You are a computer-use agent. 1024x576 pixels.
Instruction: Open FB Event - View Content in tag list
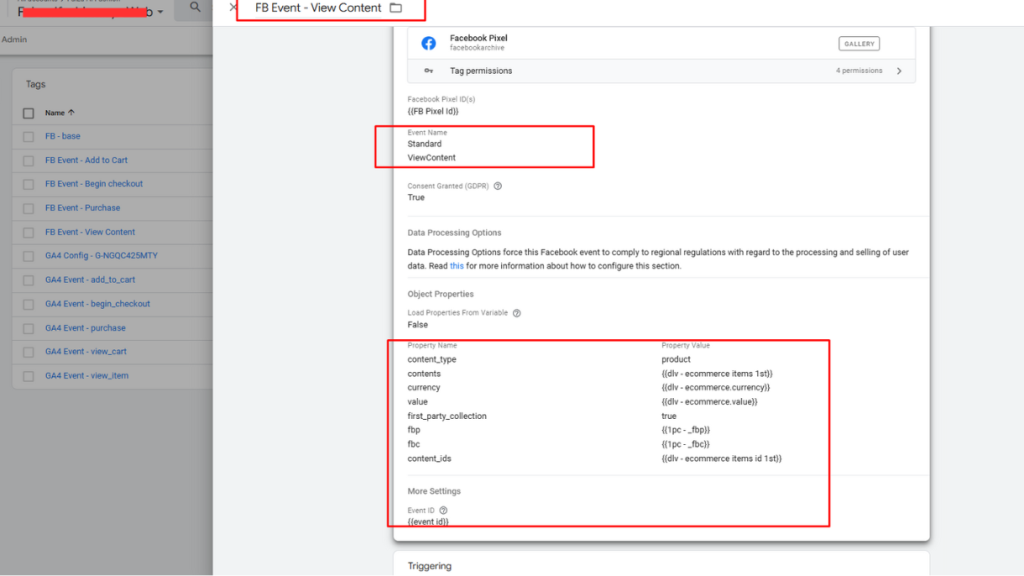coord(90,232)
